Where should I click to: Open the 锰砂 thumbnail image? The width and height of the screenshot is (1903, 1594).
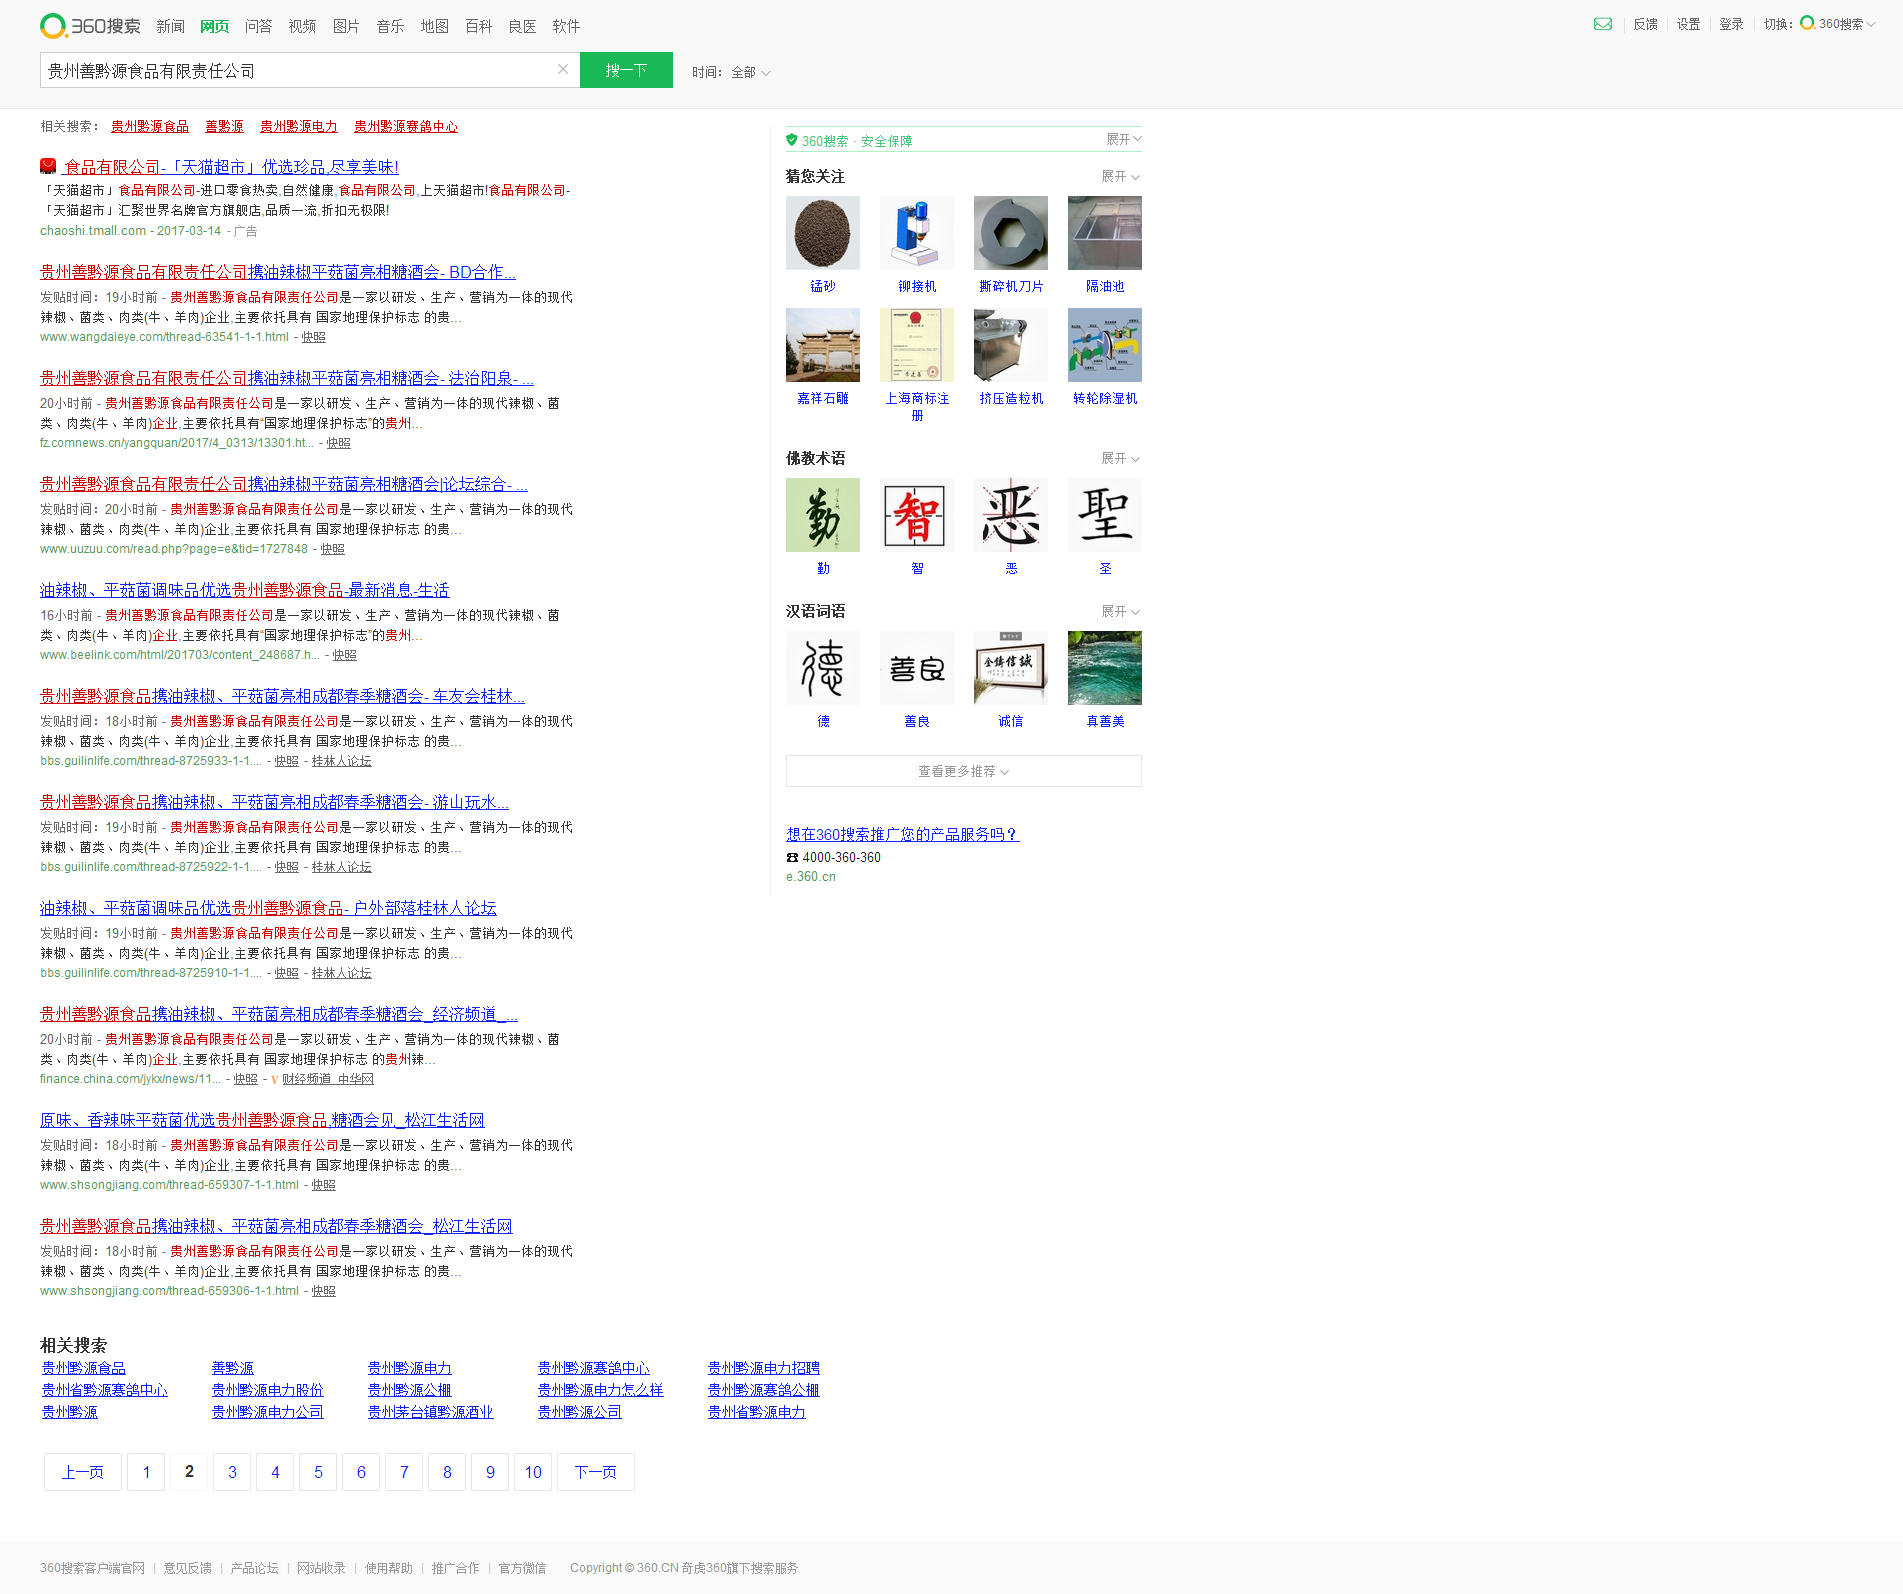[x=823, y=233]
